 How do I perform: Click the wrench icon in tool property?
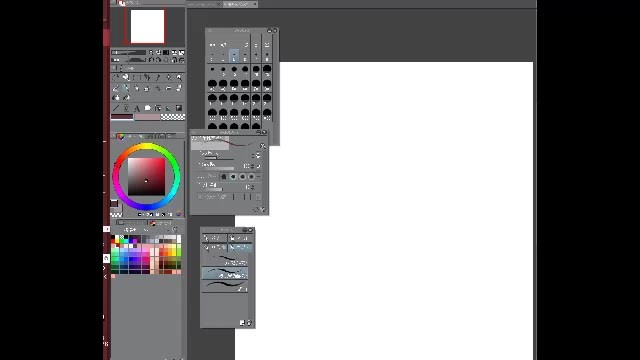coord(262,146)
